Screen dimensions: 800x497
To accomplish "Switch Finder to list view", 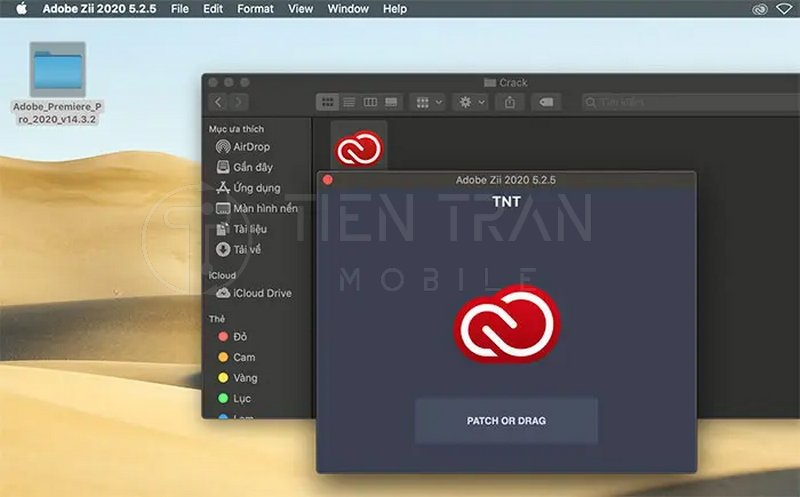I will point(349,102).
